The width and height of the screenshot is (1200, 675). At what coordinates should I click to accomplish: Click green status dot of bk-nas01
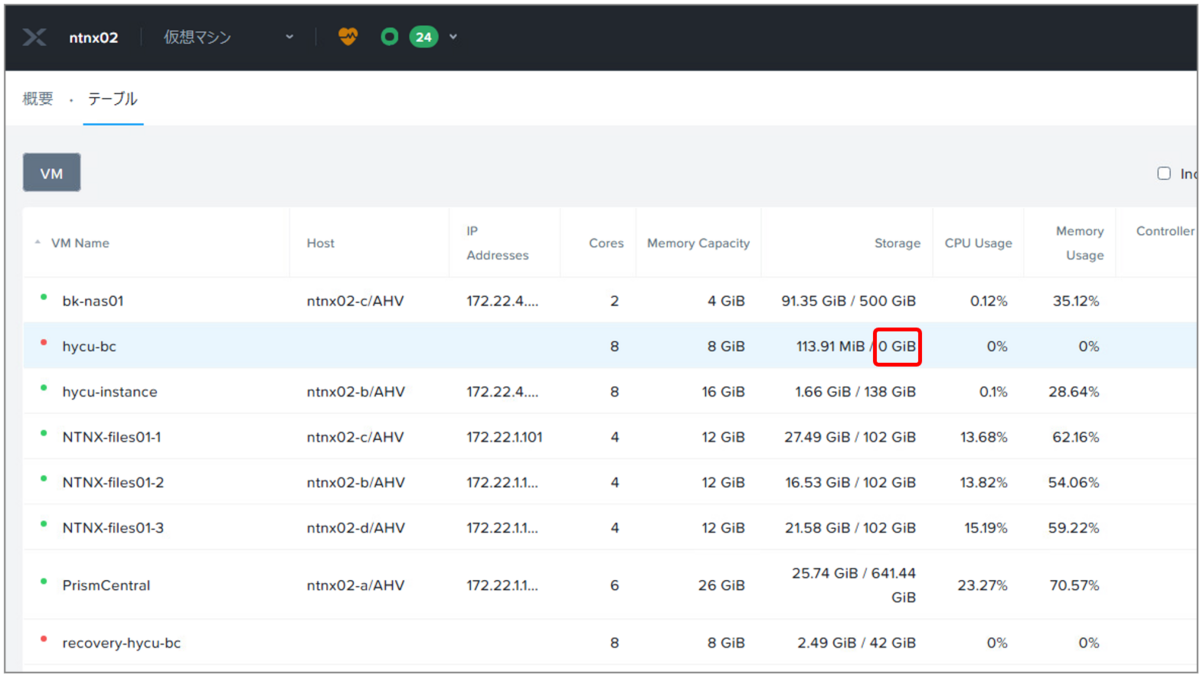tap(43, 297)
